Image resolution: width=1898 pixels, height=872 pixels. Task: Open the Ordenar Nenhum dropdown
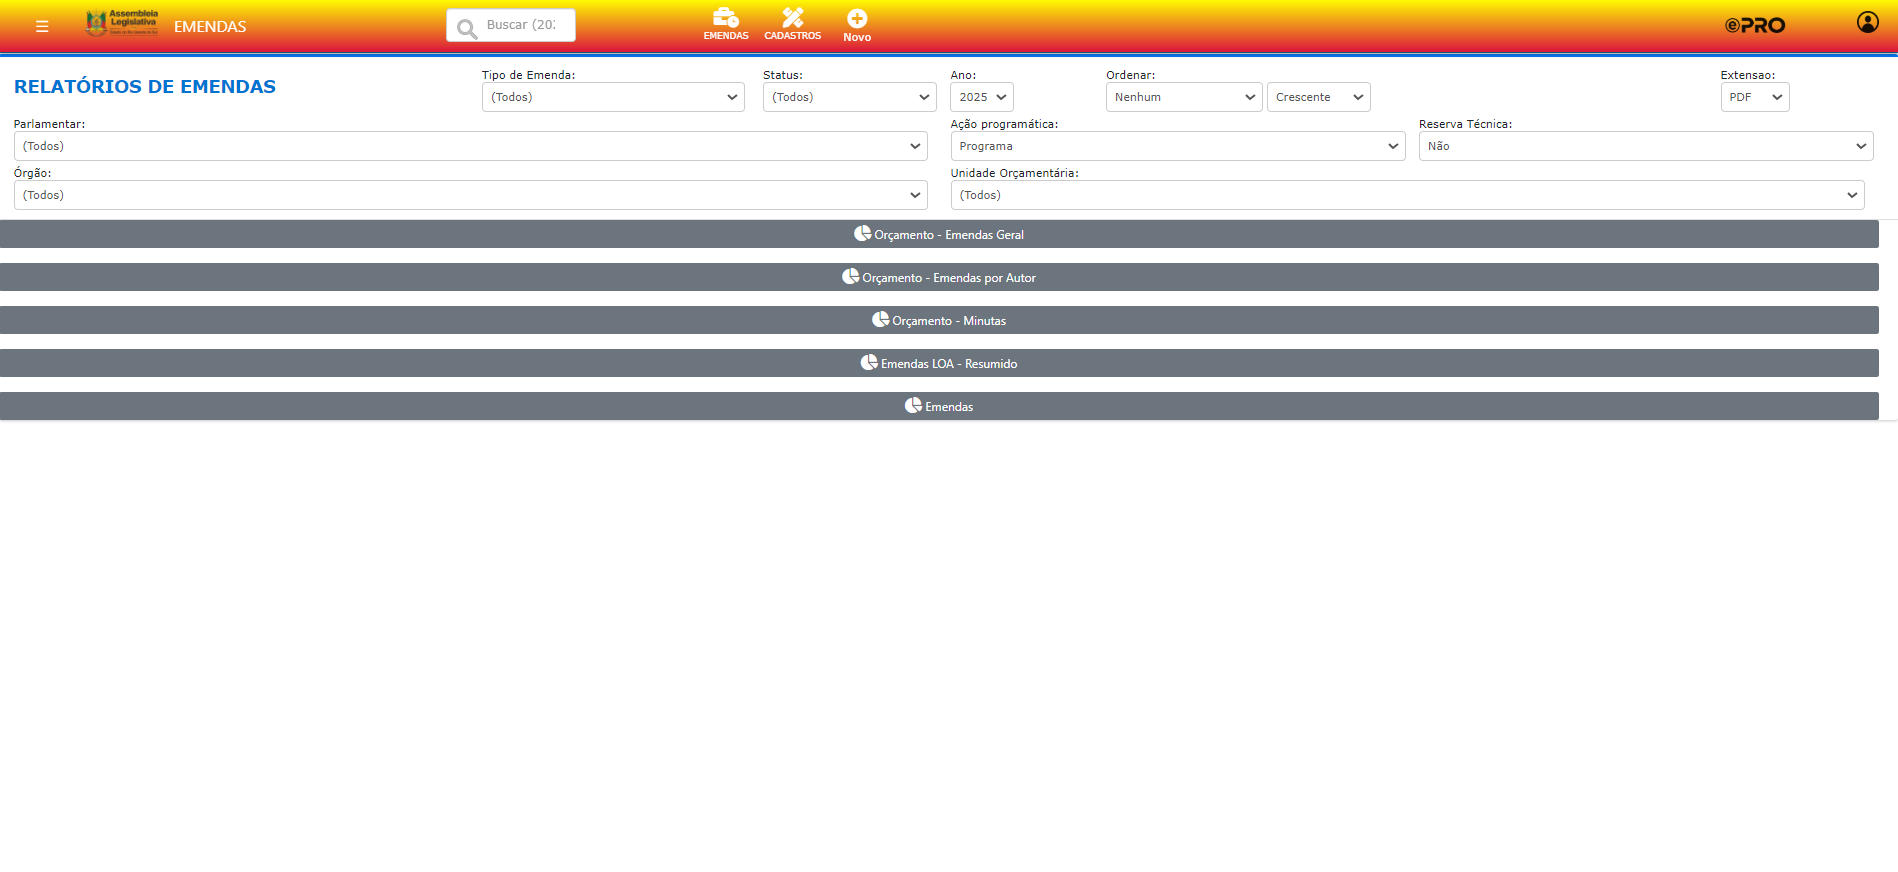point(1183,97)
